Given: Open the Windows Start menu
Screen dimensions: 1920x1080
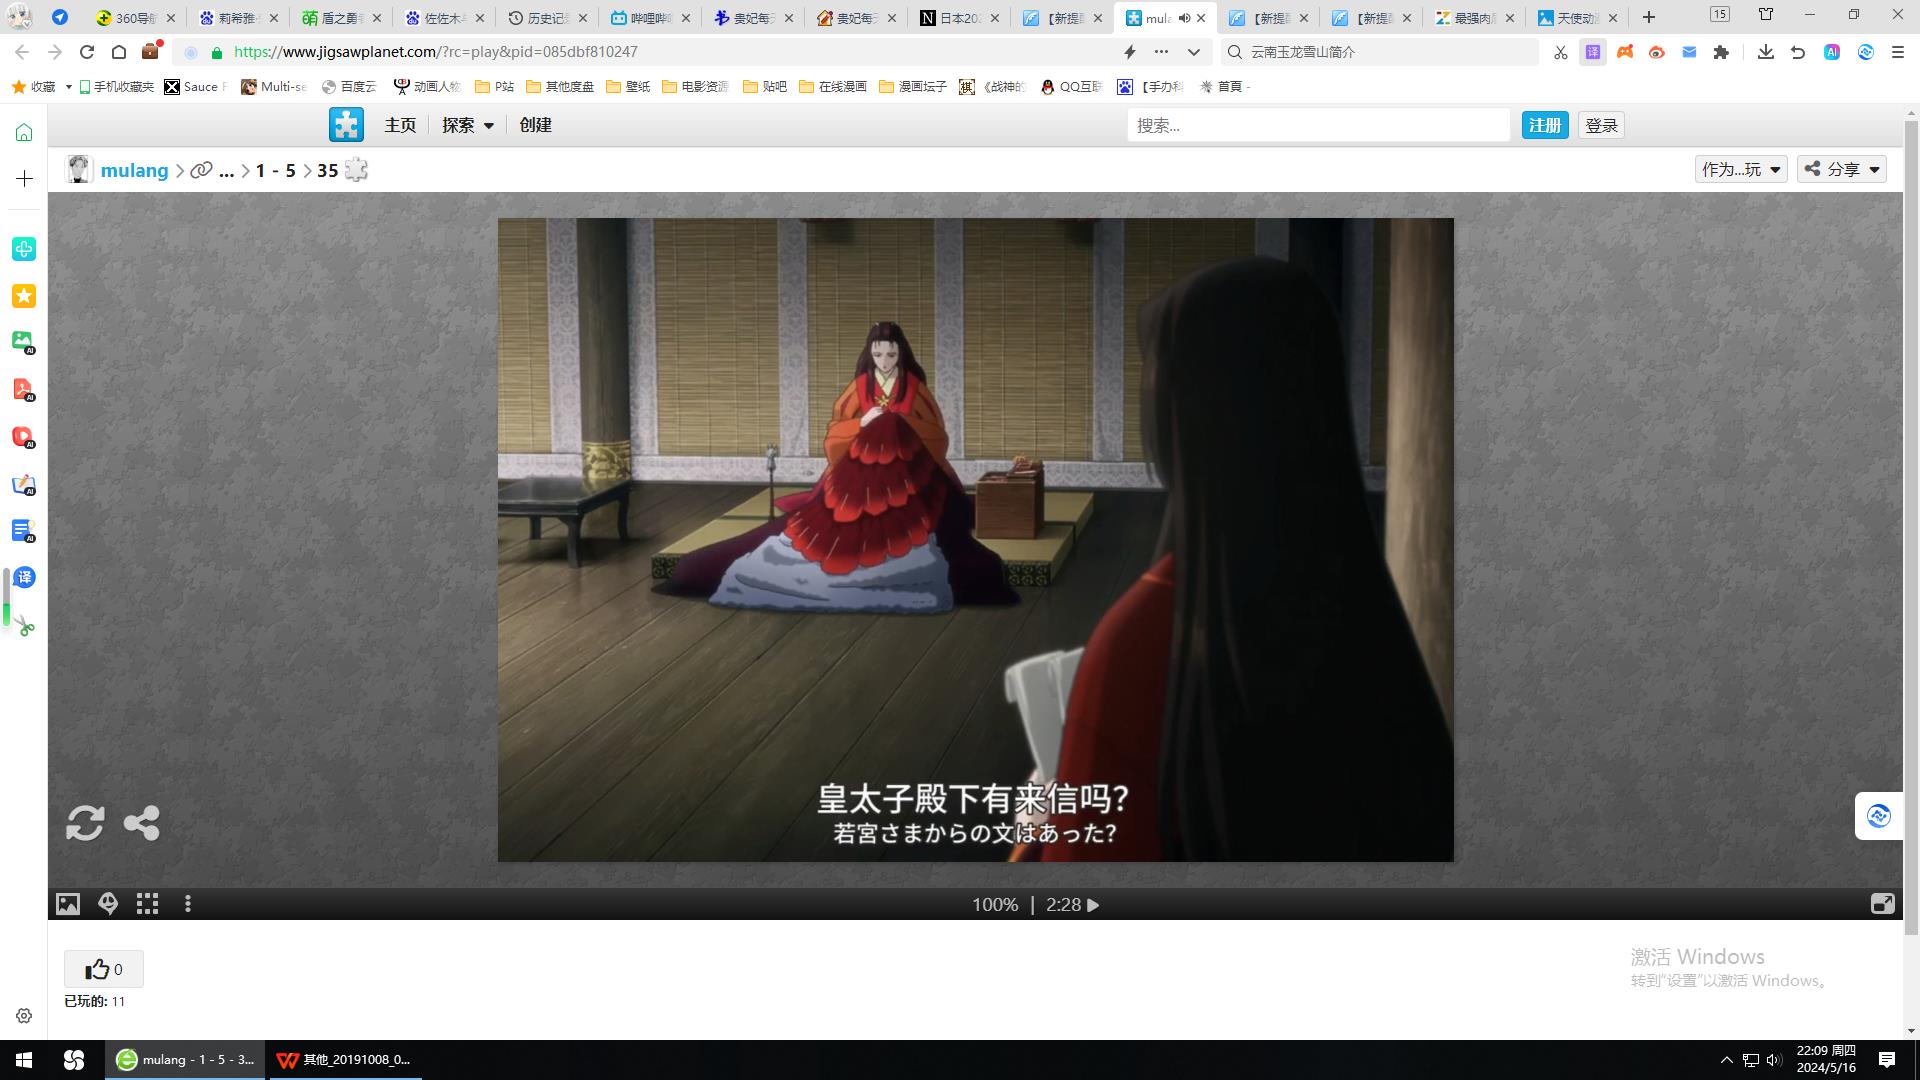Looking at the screenshot, I should coord(24,1060).
